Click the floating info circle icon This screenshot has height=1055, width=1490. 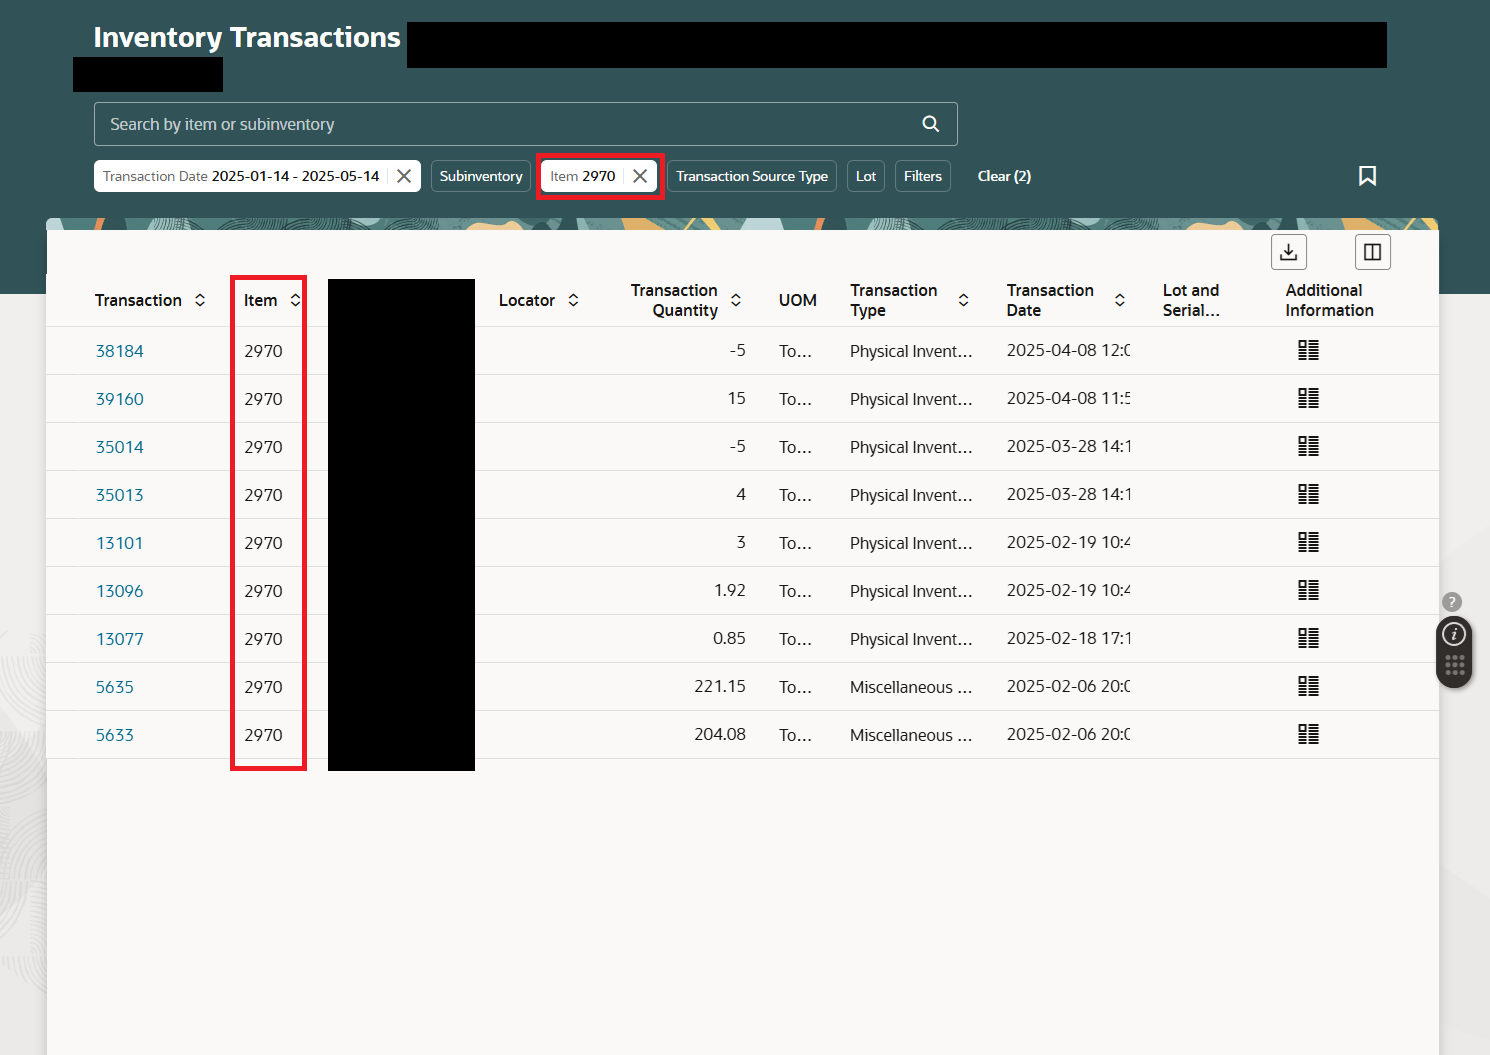1453,633
